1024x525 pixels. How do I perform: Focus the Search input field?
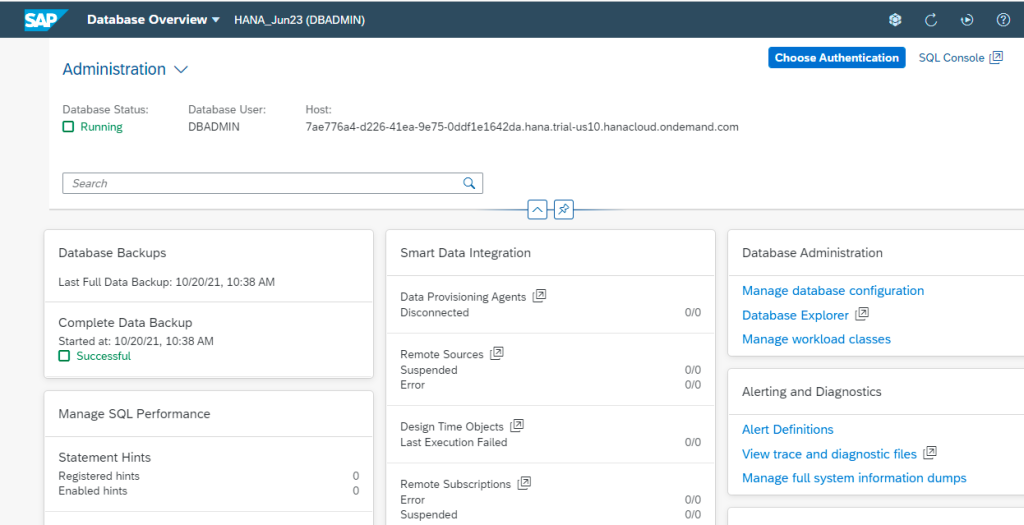[x=272, y=183]
